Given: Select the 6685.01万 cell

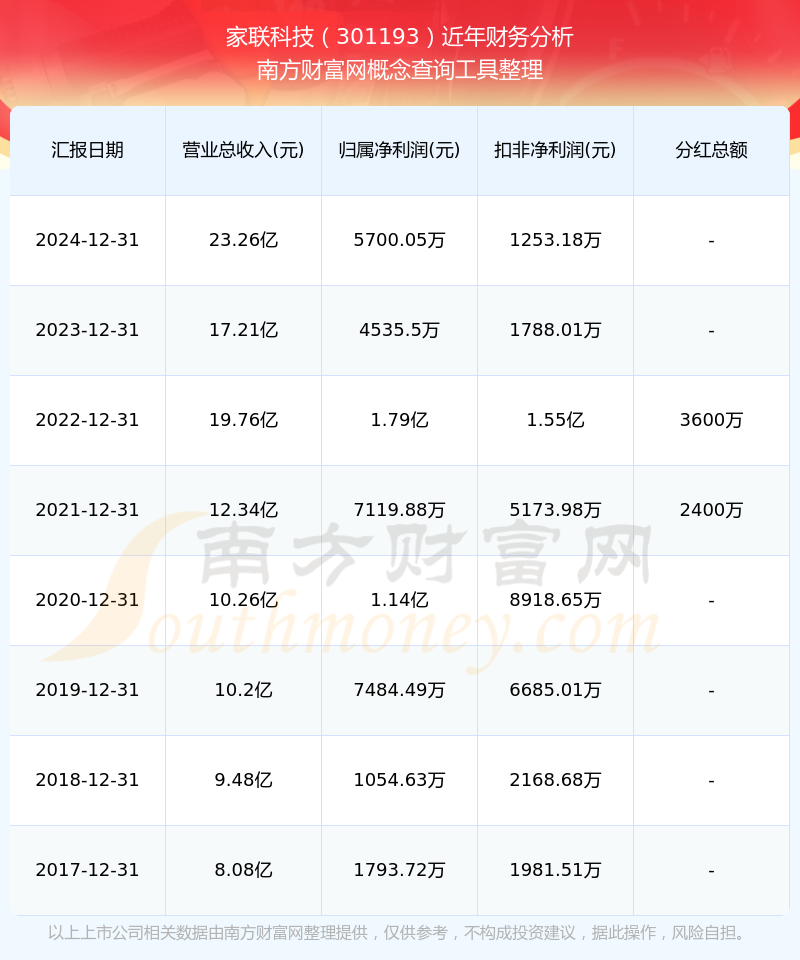Looking at the screenshot, I should point(555,690).
